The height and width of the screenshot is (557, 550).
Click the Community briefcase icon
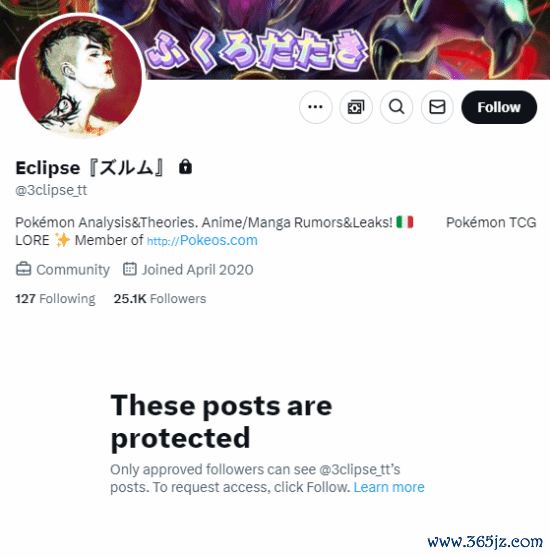23,269
